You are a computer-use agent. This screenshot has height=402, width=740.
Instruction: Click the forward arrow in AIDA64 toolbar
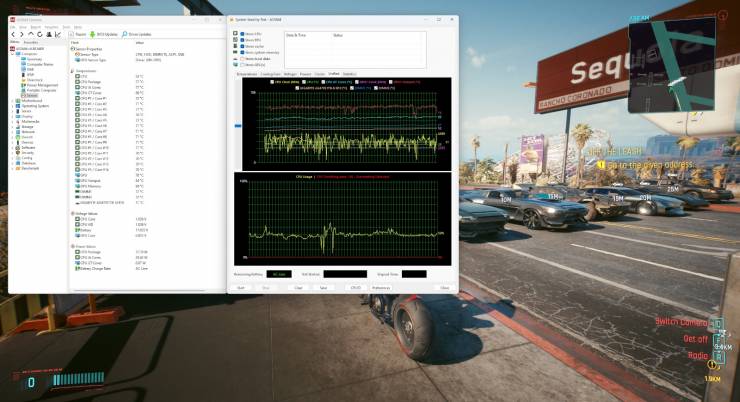22,34
